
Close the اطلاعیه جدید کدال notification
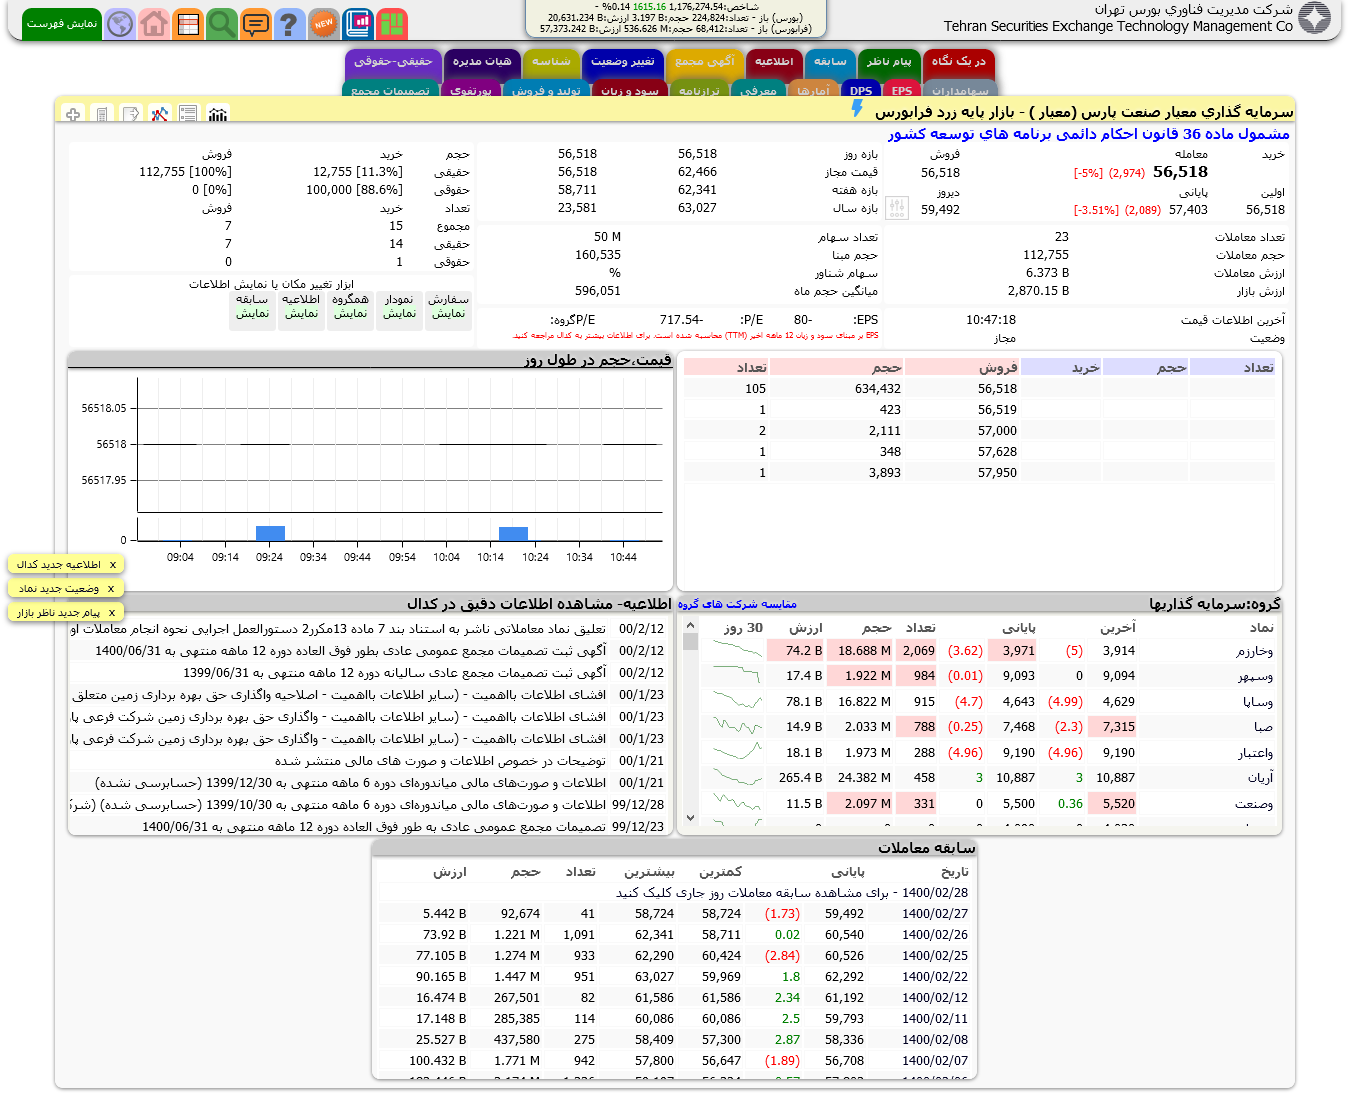[113, 565]
